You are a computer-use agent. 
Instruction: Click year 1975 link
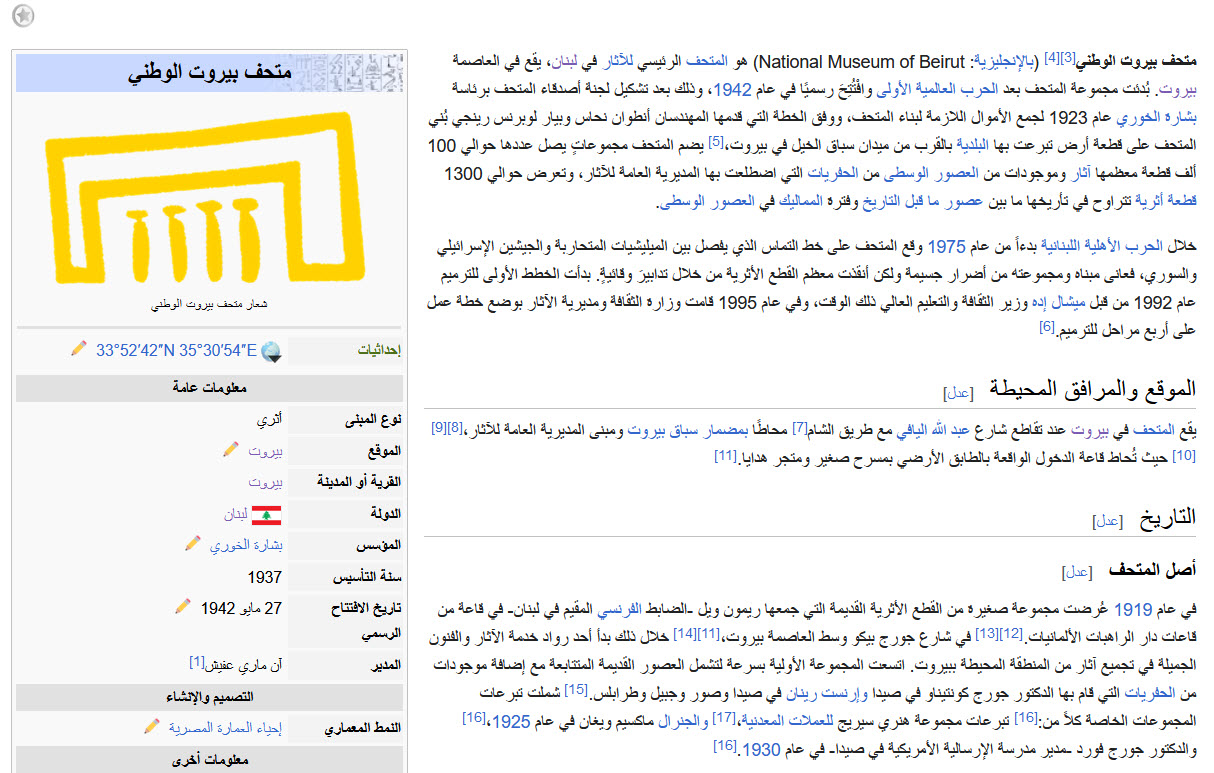[x=946, y=245]
